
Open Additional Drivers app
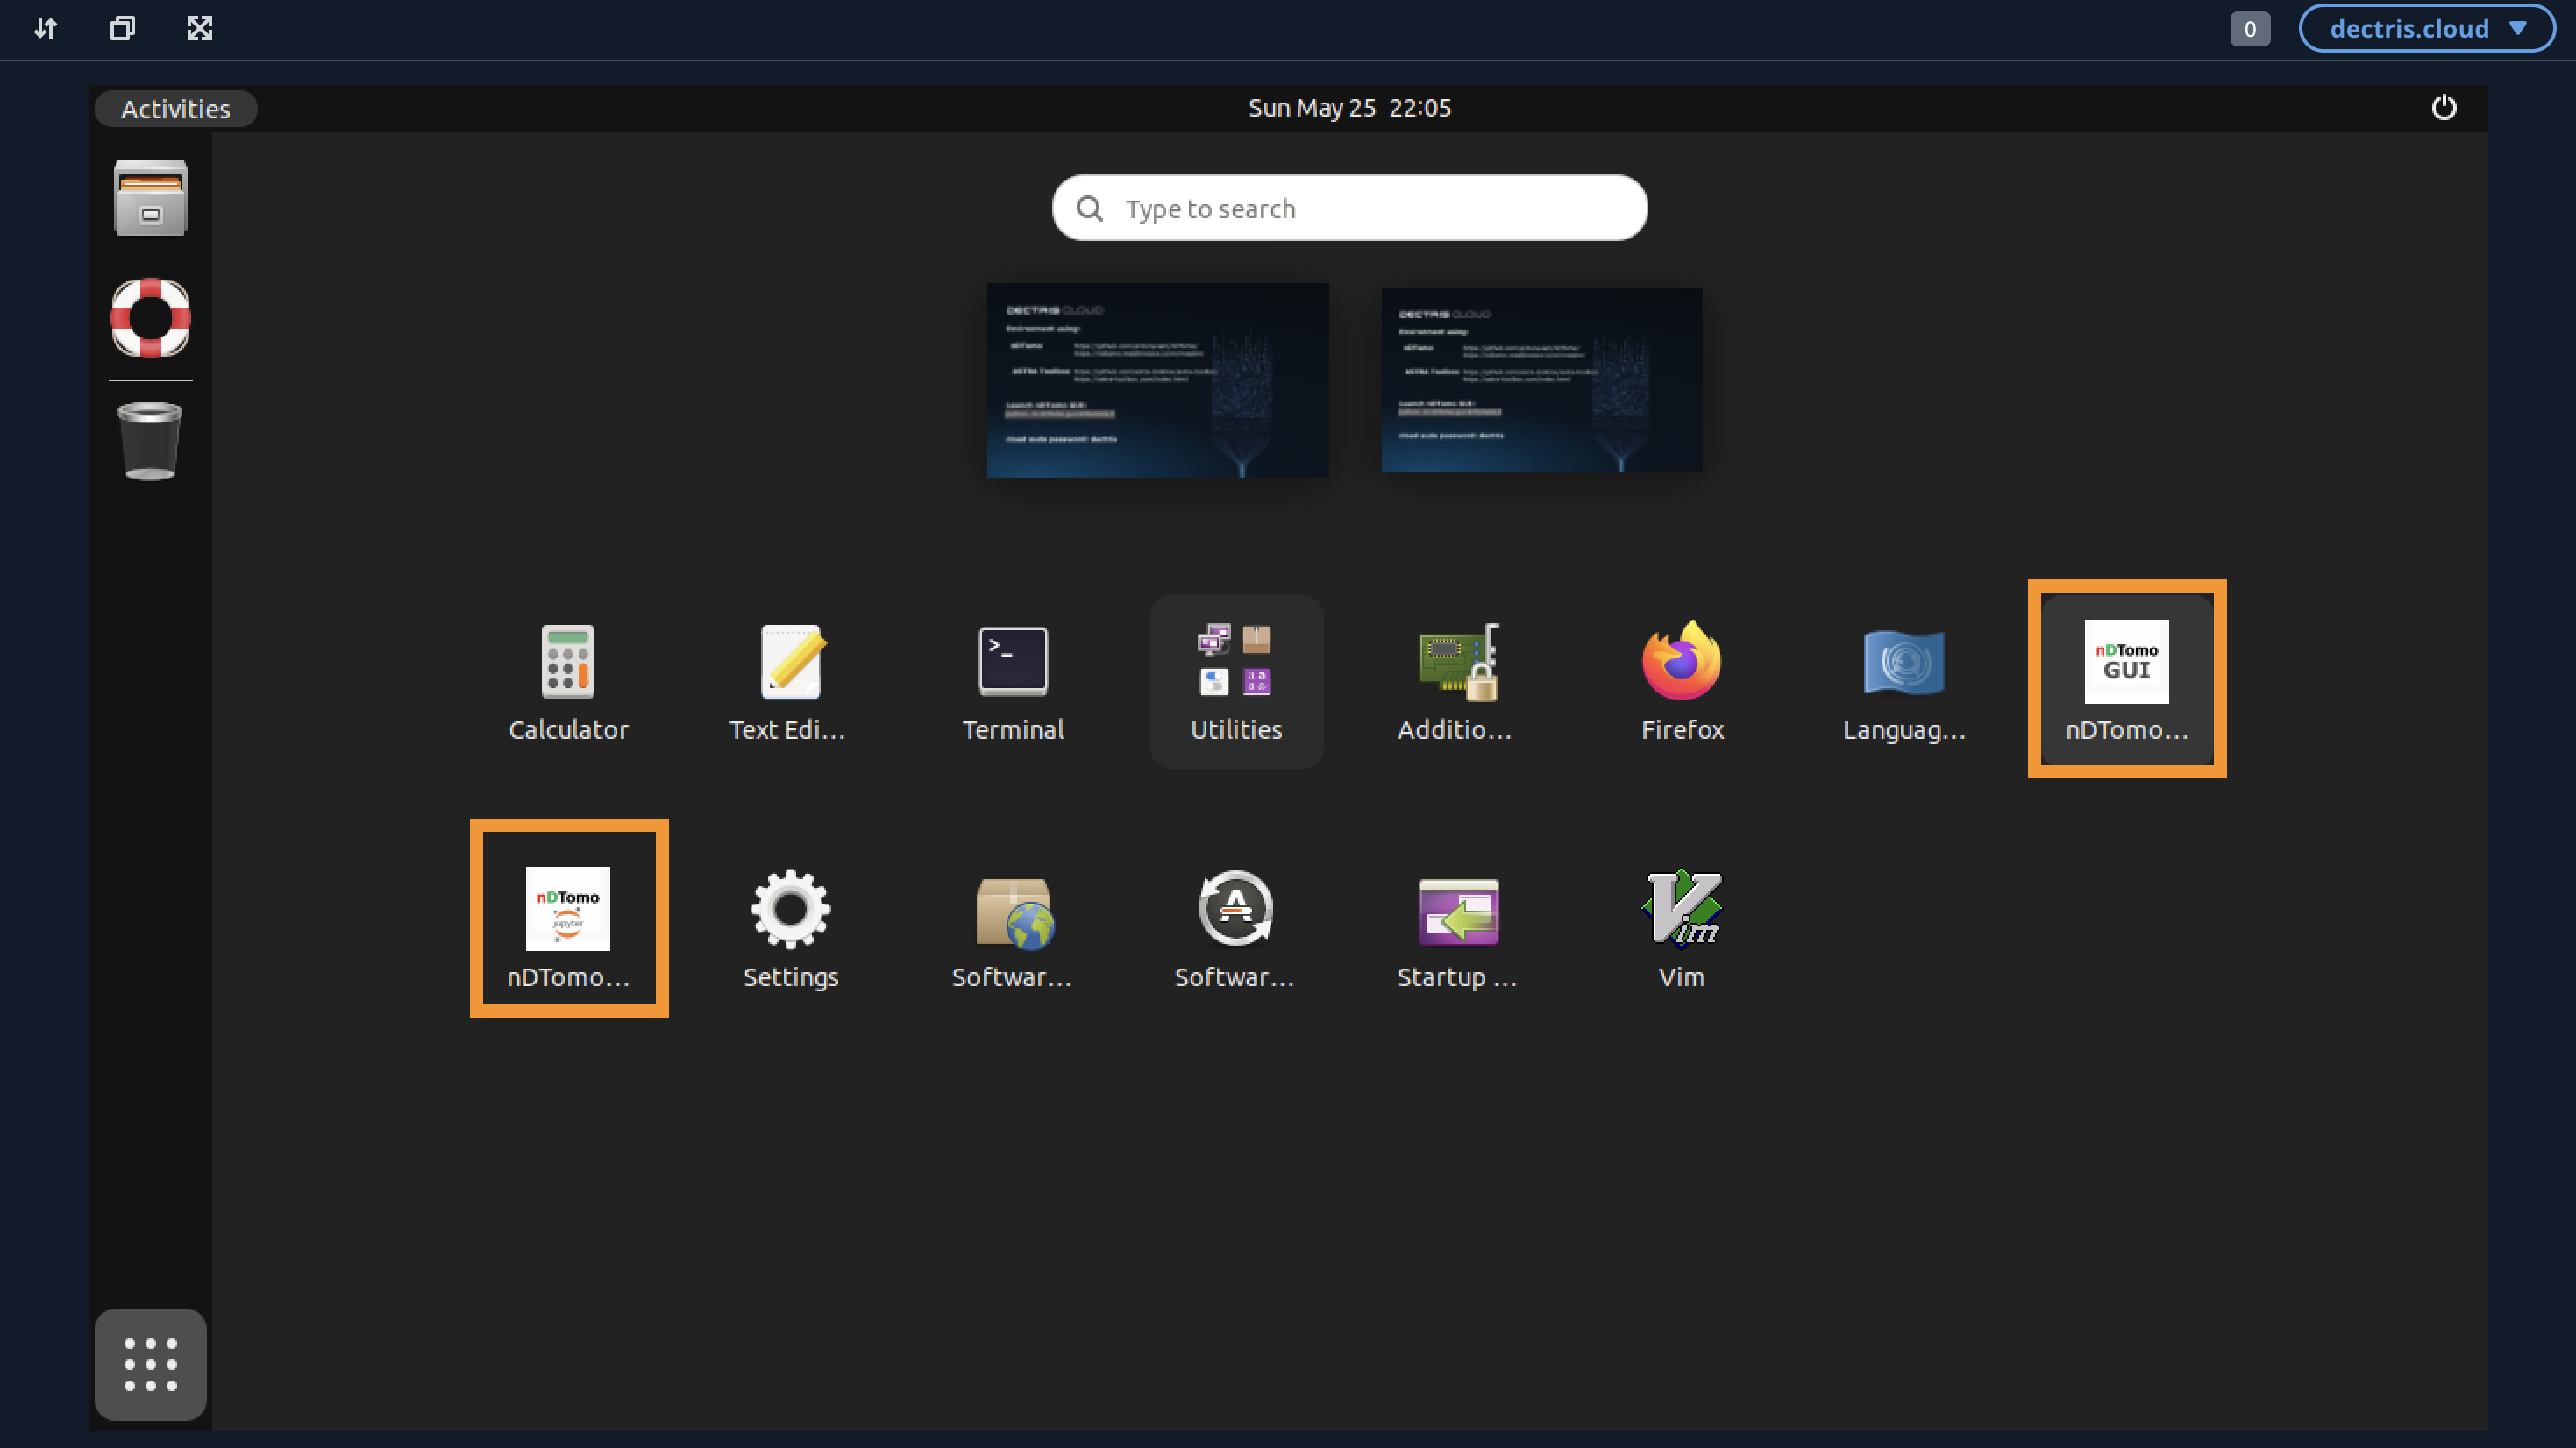coord(1457,662)
